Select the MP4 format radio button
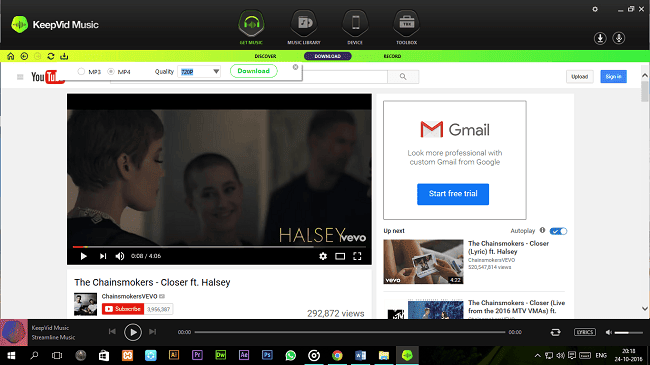The width and height of the screenshot is (650, 365). click(x=111, y=72)
